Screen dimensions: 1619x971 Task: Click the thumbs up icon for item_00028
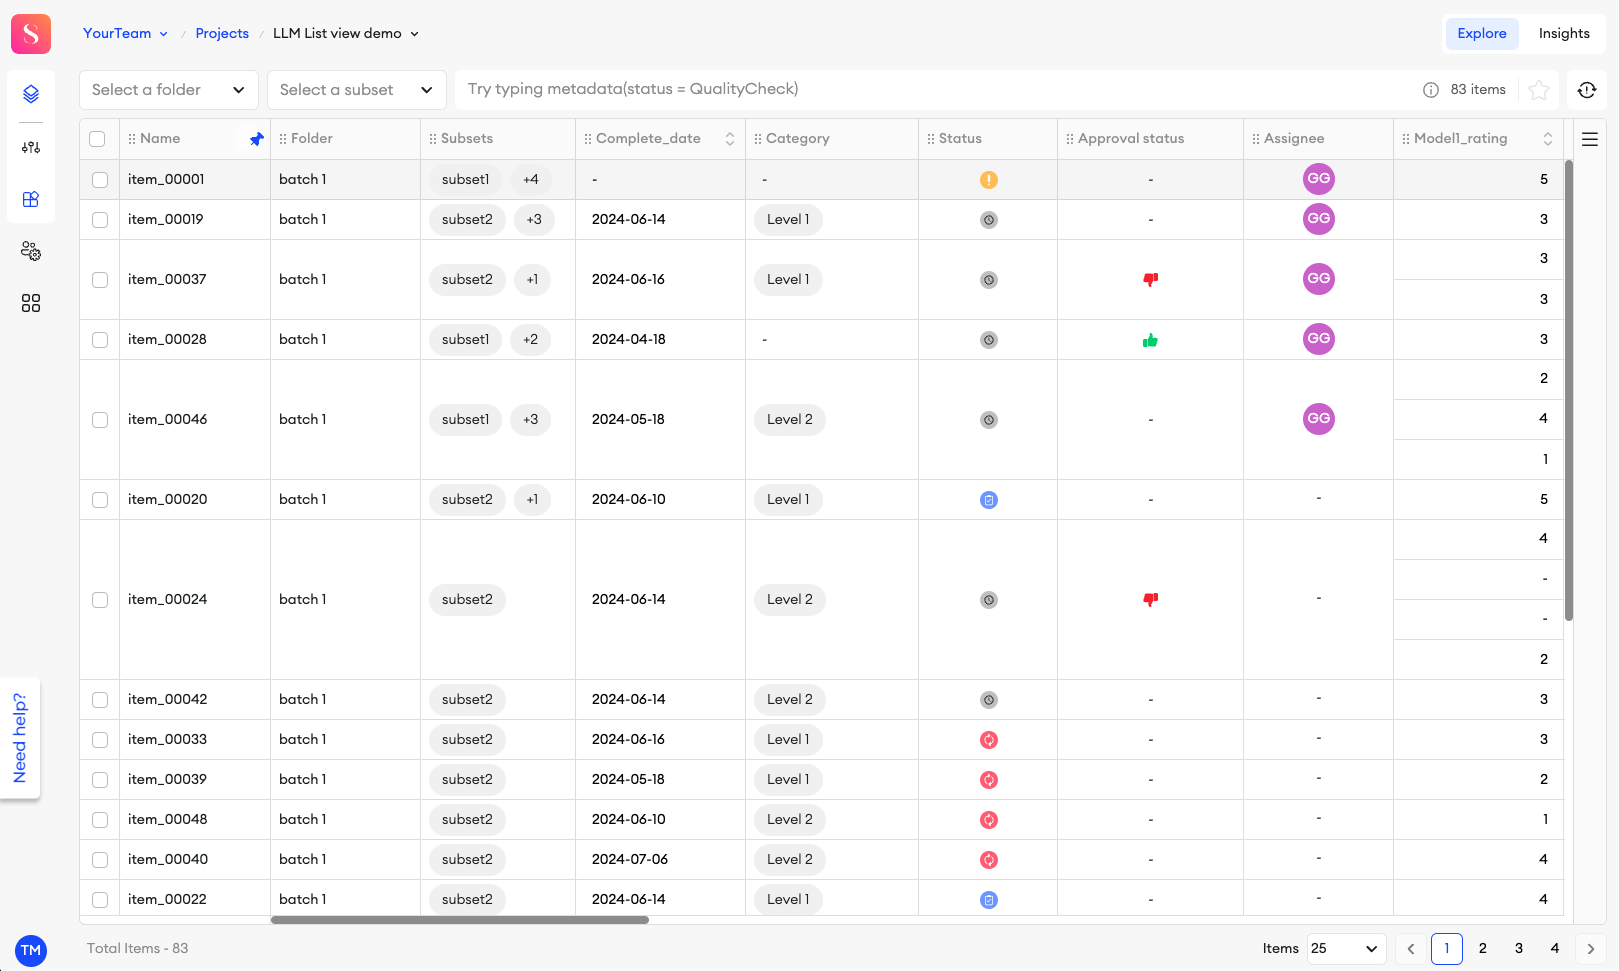pyautogui.click(x=1151, y=340)
